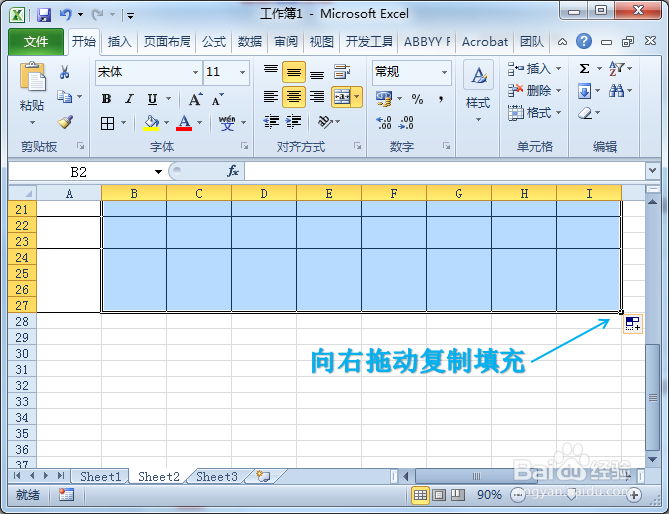Open the 文件 File tab

(36, 41)
